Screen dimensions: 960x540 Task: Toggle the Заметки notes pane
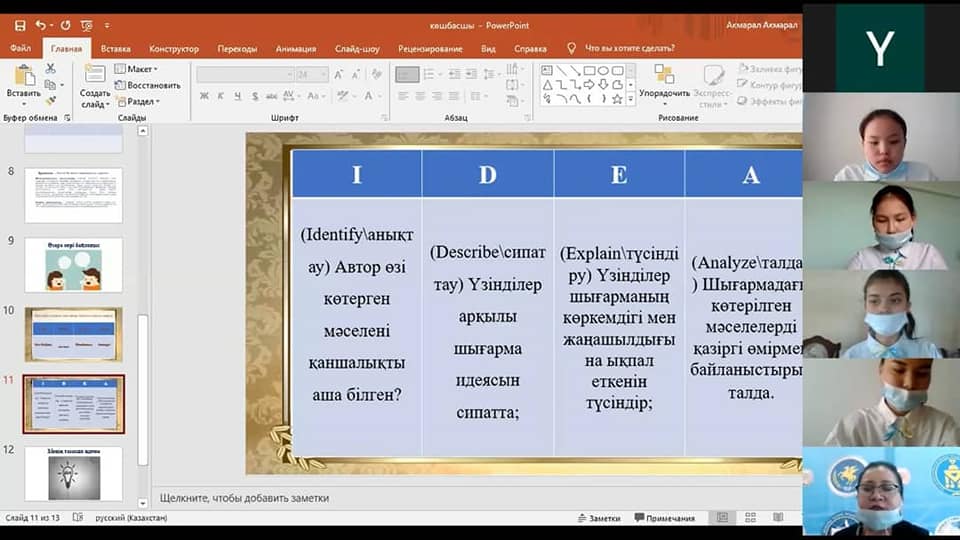pos(598,518)
